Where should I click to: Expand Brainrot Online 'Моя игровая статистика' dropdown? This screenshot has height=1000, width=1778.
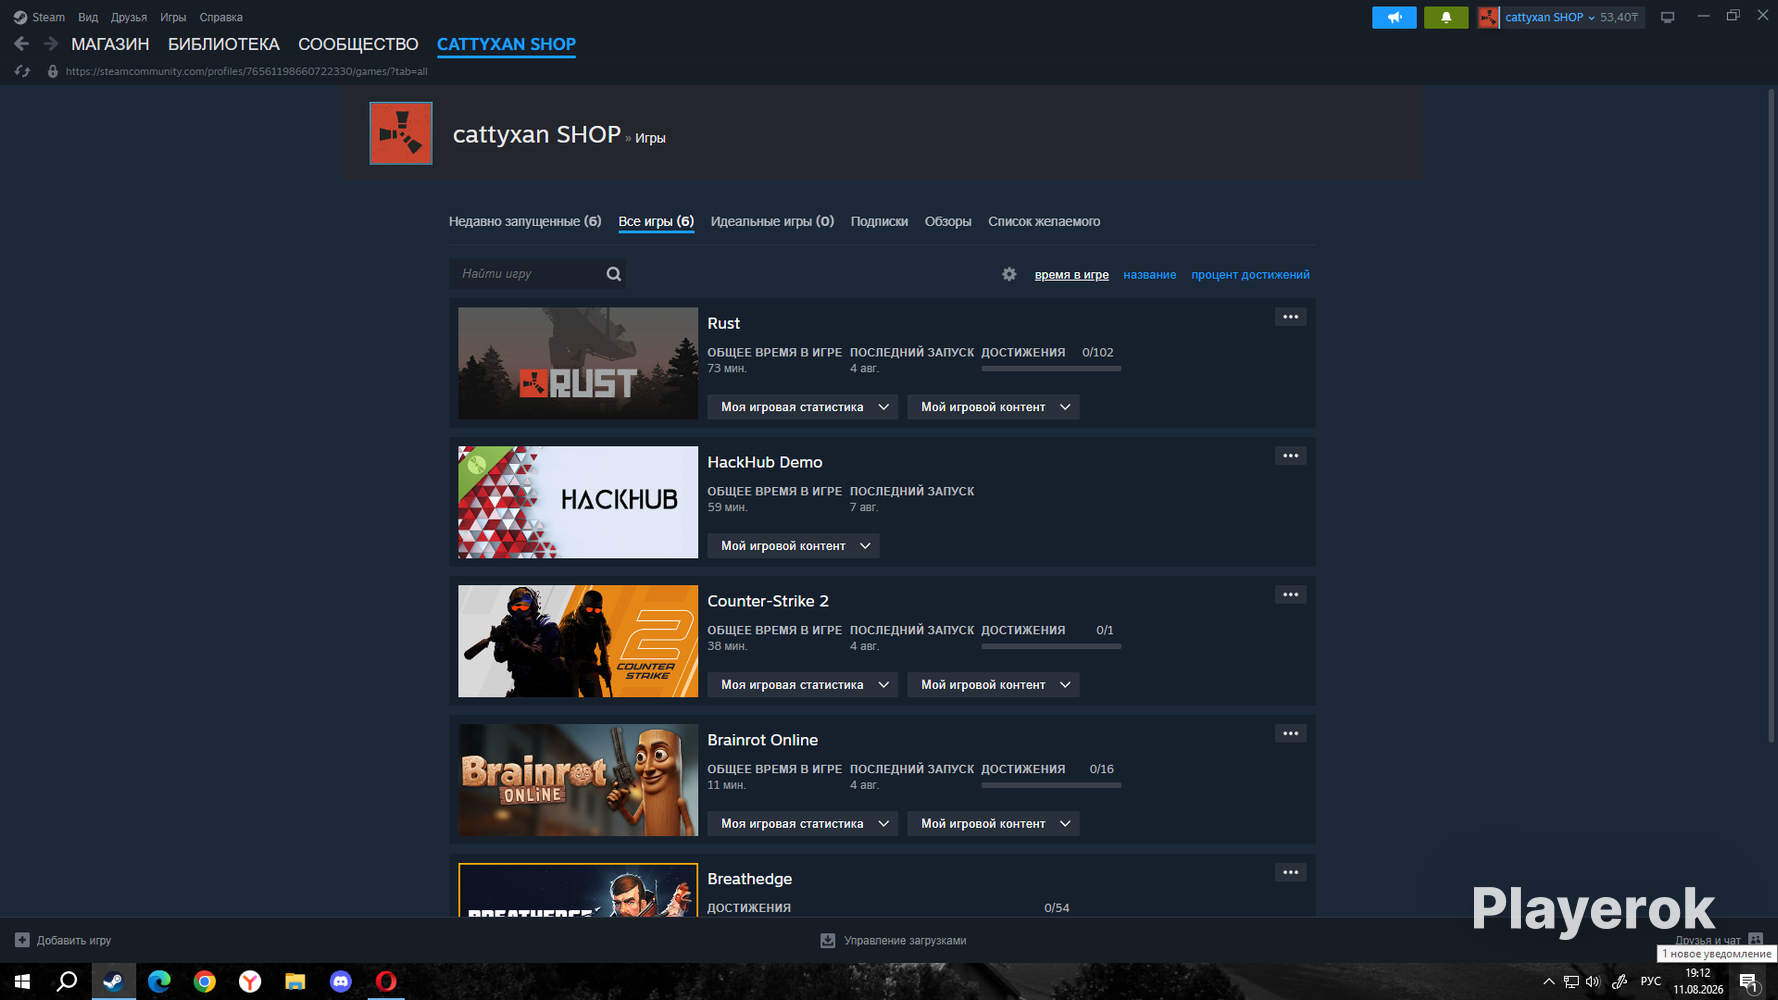(803, 824)
